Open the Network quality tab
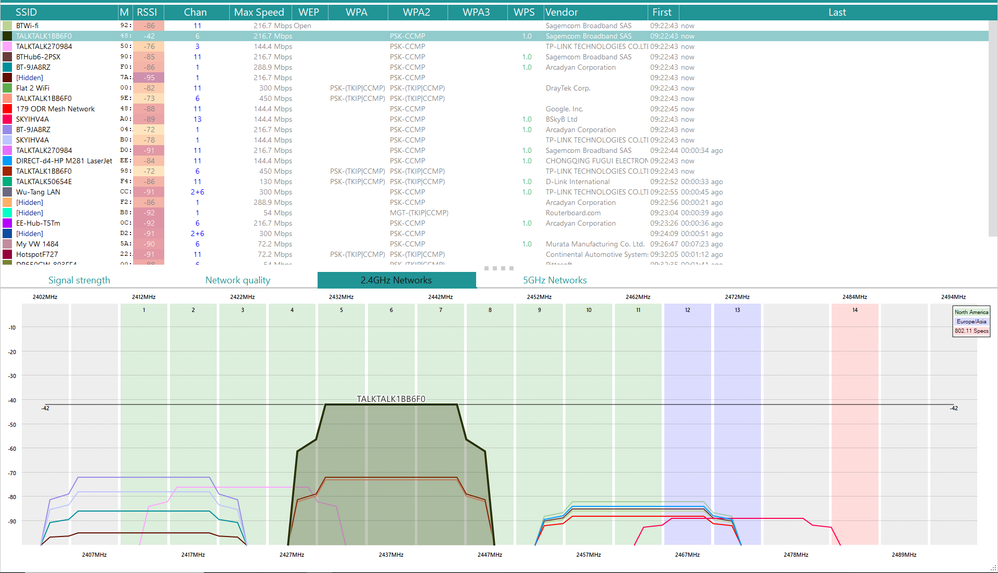Viewport: 998px width, 573px height. pyautogui.click(x=238, y=280)
